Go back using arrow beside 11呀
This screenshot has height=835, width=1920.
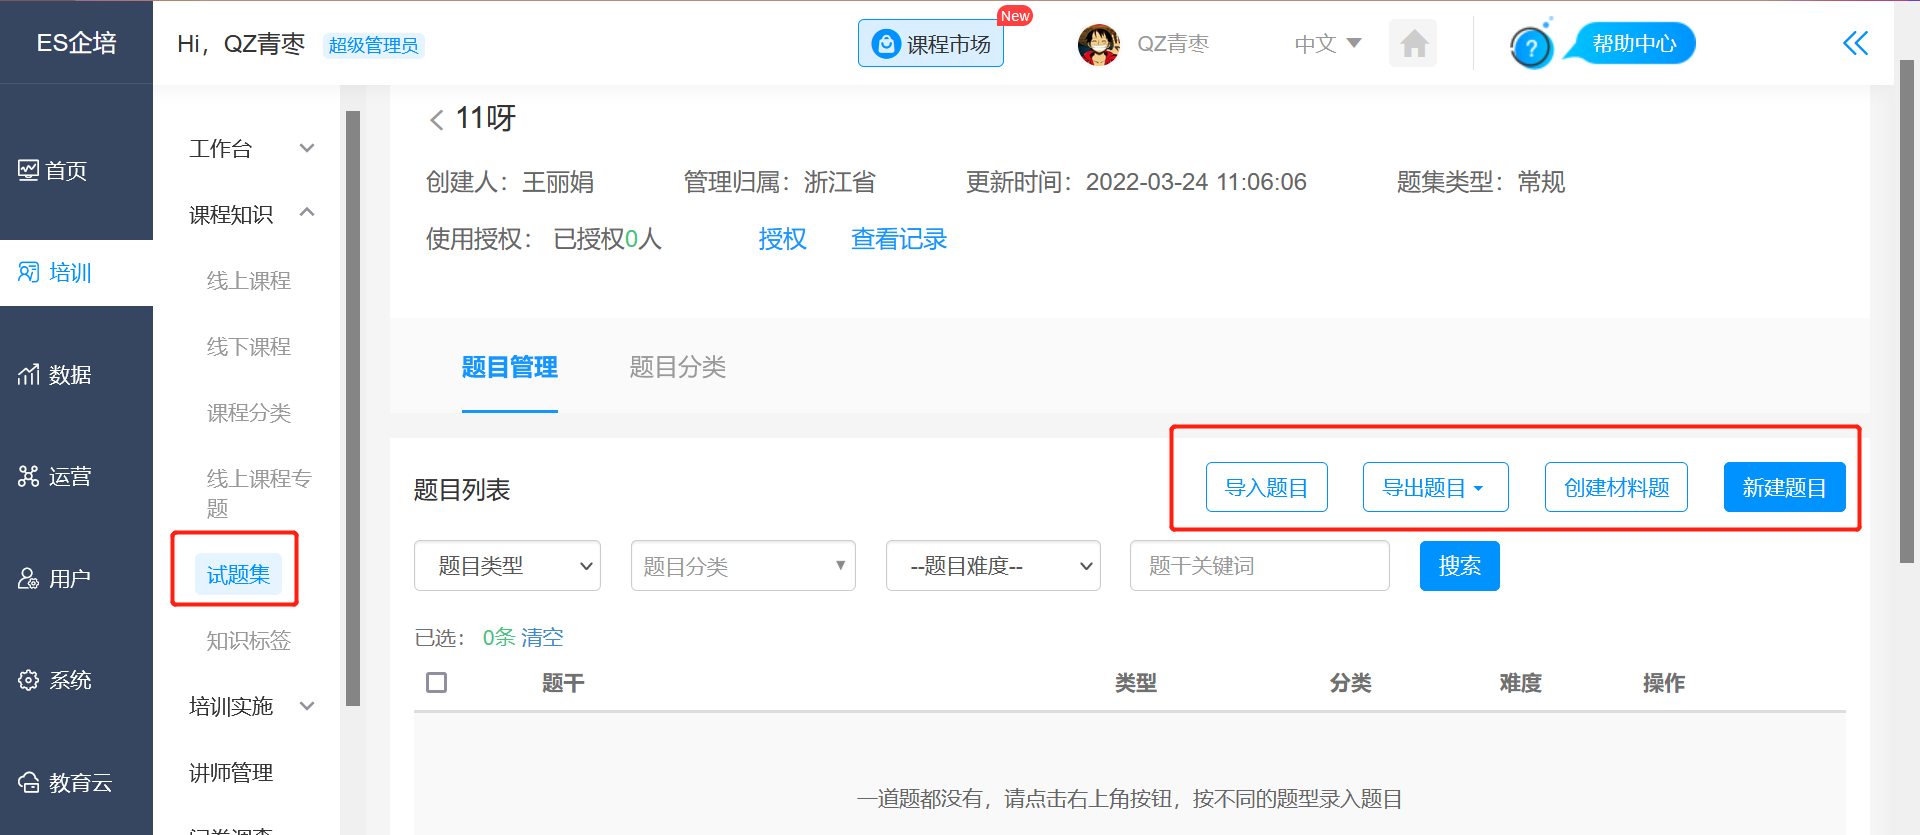pos(436,120)
